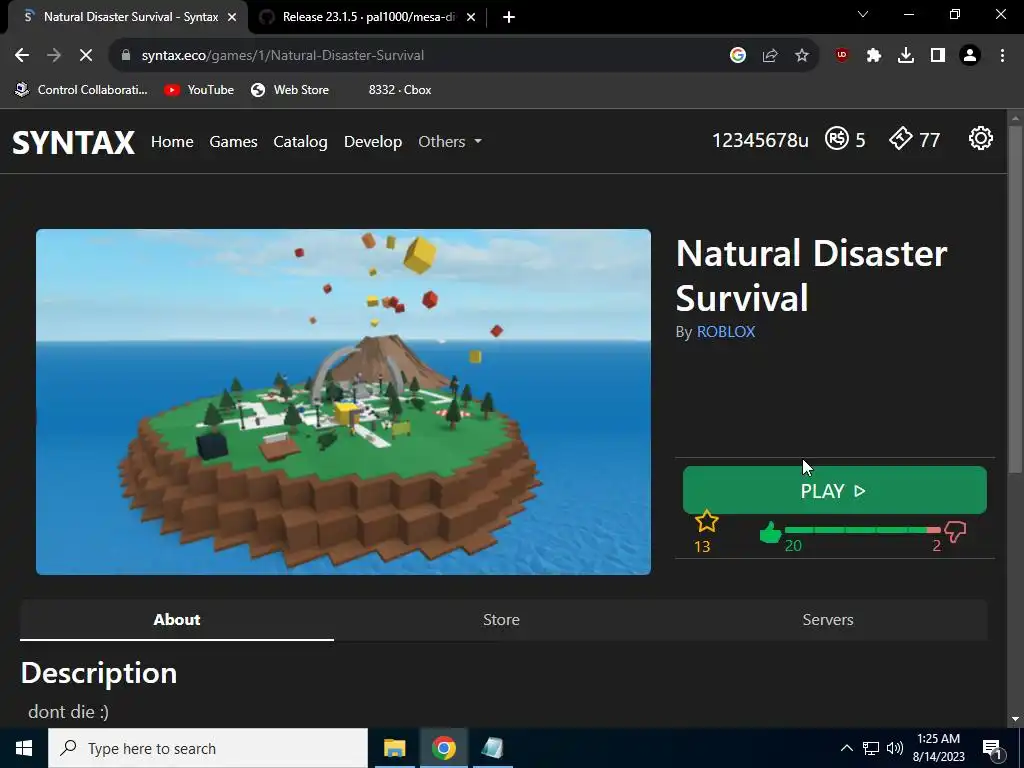Dislike the game with thumbs down icon
Screen dimensions: 1024x768
tap(955, 532)
